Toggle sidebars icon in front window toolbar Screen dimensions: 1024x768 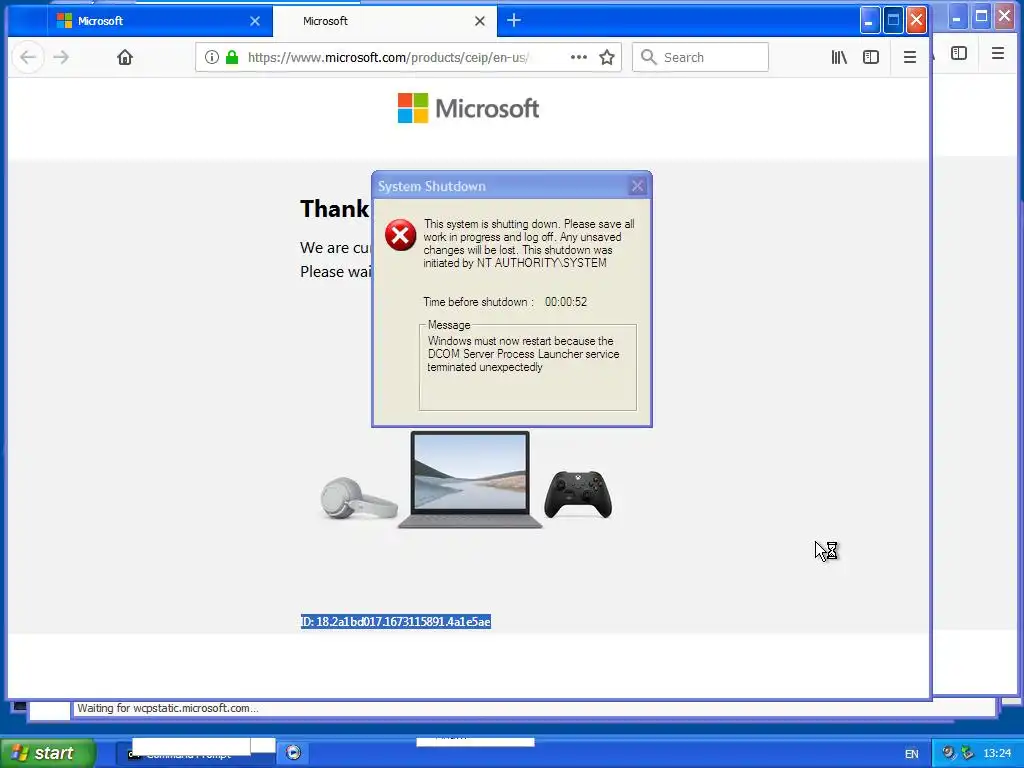[x=871, y=57]
